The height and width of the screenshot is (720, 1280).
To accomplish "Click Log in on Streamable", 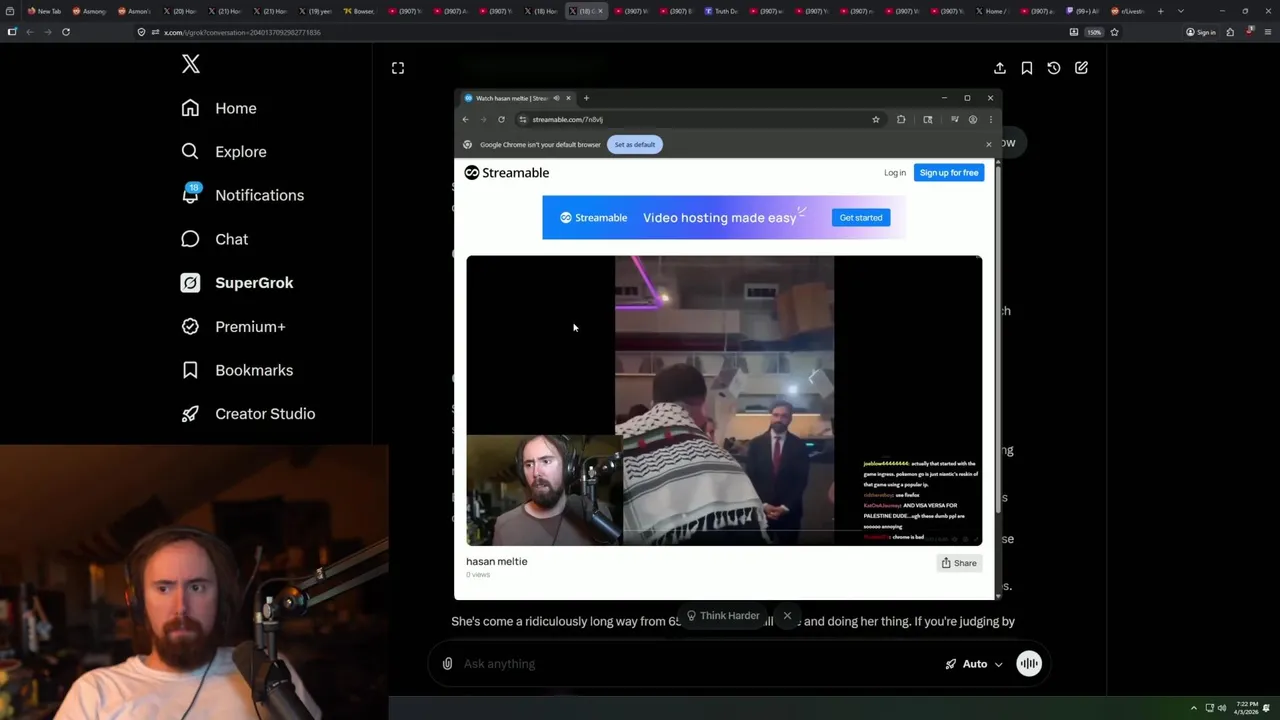I will (895, 173).
